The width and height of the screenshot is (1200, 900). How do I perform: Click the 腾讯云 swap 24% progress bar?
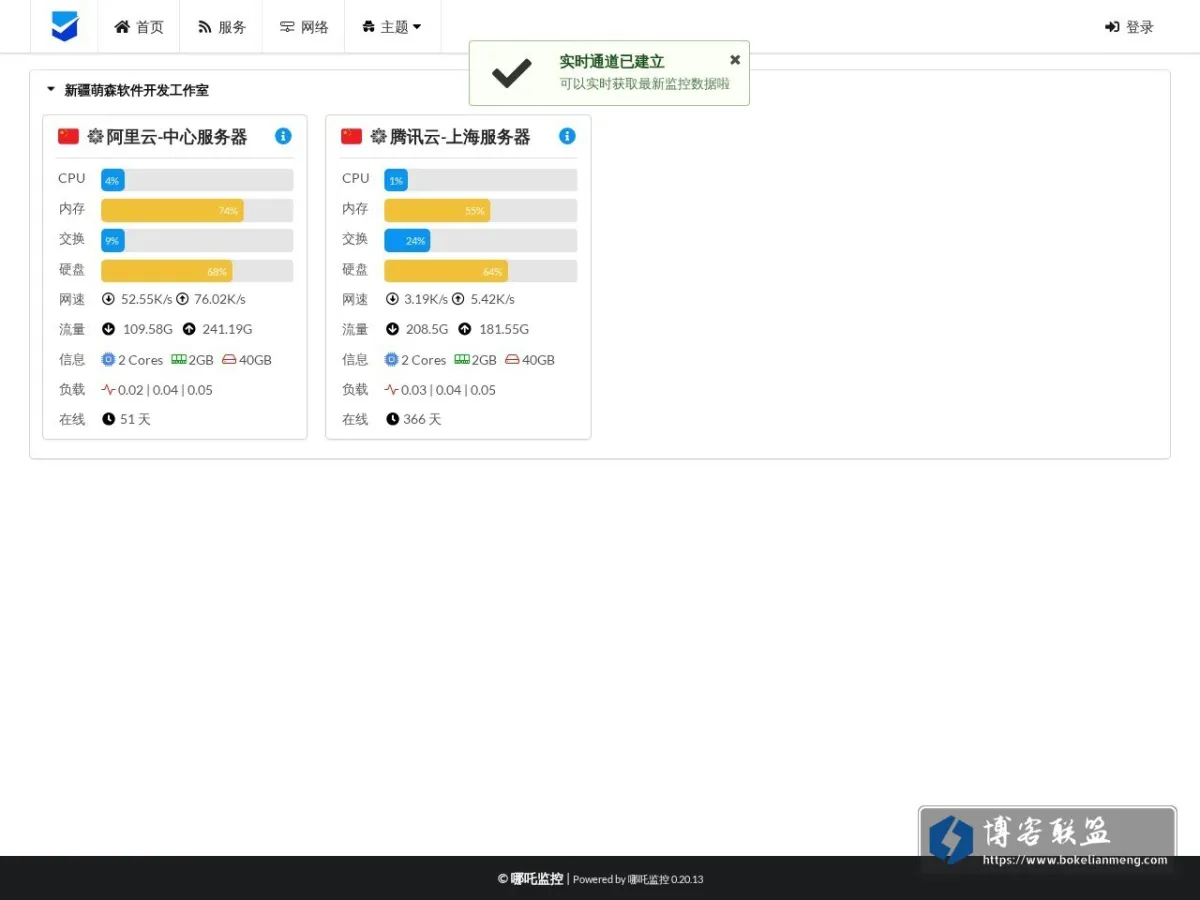click(481, 240)
